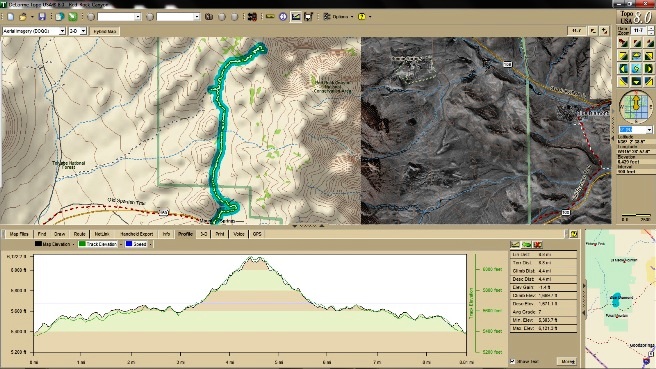Open the Handheld Export tab
This screenshot has height=369, width=656.
tap(137, 234)
